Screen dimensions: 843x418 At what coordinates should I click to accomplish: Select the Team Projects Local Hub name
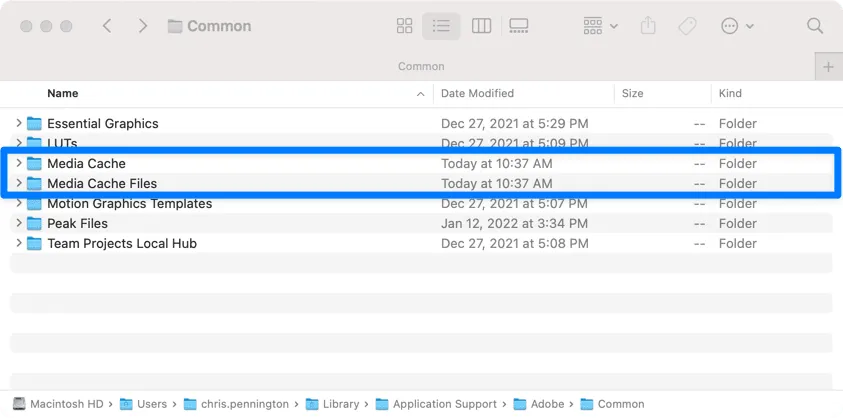tap(122, 244)
